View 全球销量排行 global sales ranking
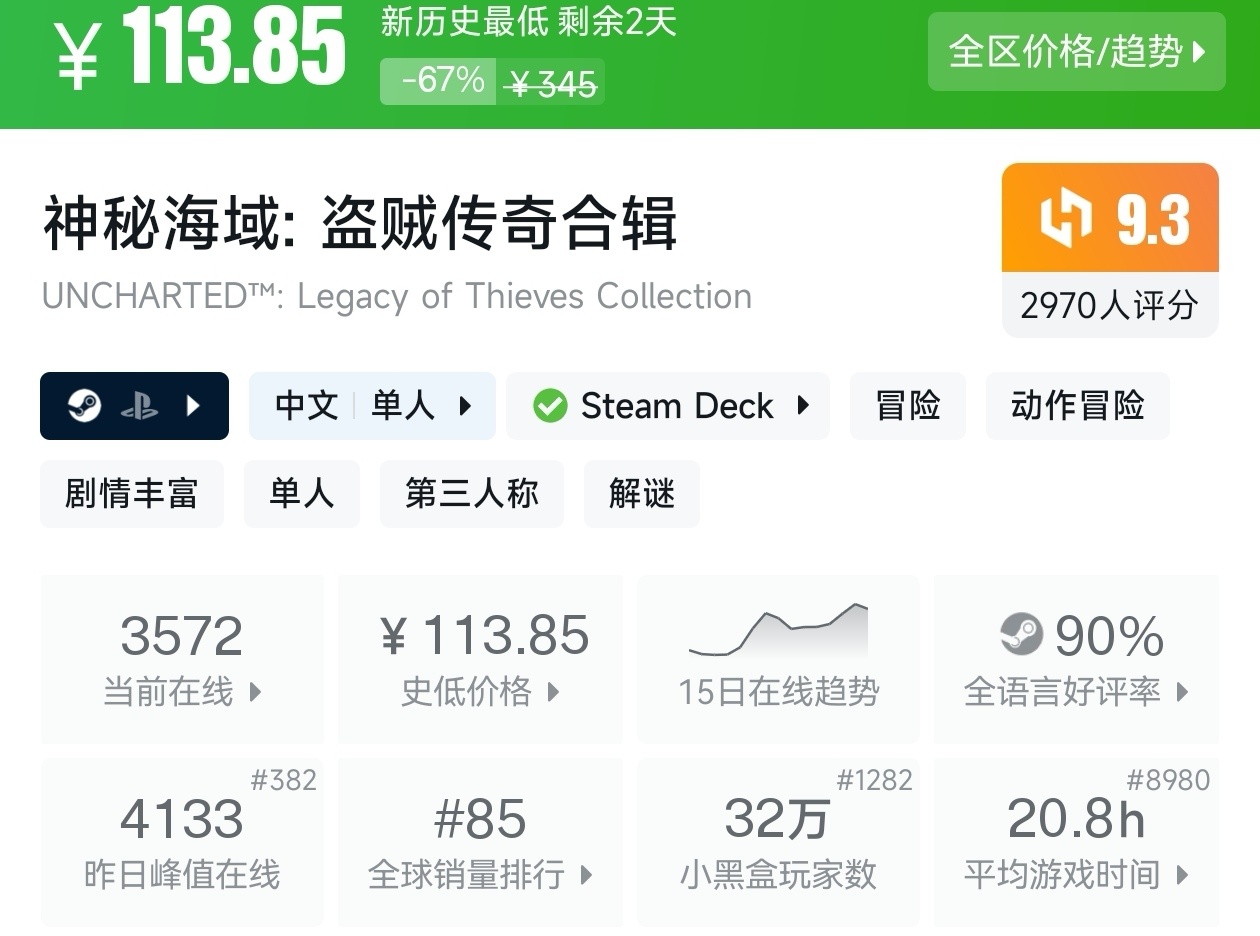1260x936 pixels. [x=480, y=875]
